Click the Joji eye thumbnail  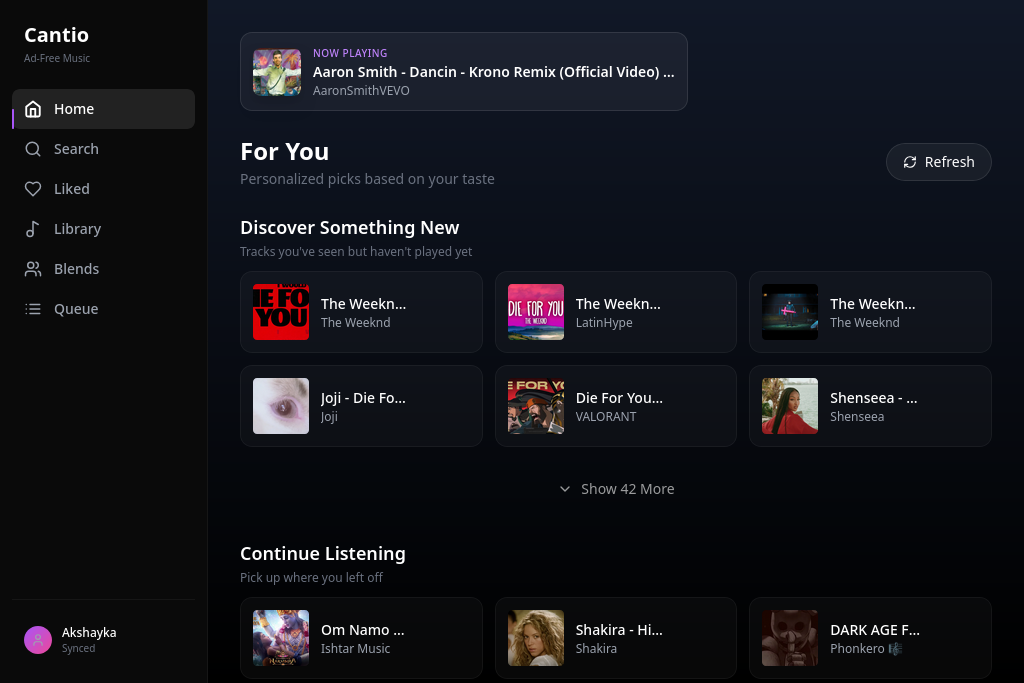pyautogui.click(x=281, y=406)
